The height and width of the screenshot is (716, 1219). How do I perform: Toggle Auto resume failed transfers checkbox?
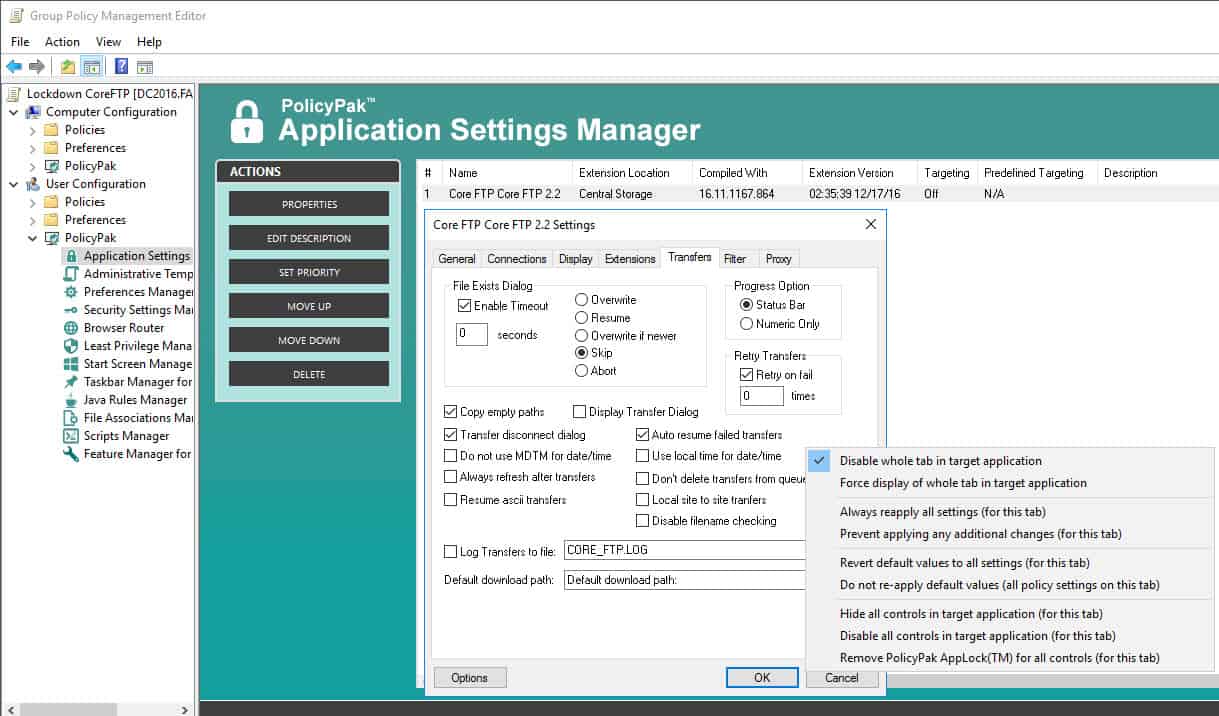pyautogui.click(x=643, y=435)
